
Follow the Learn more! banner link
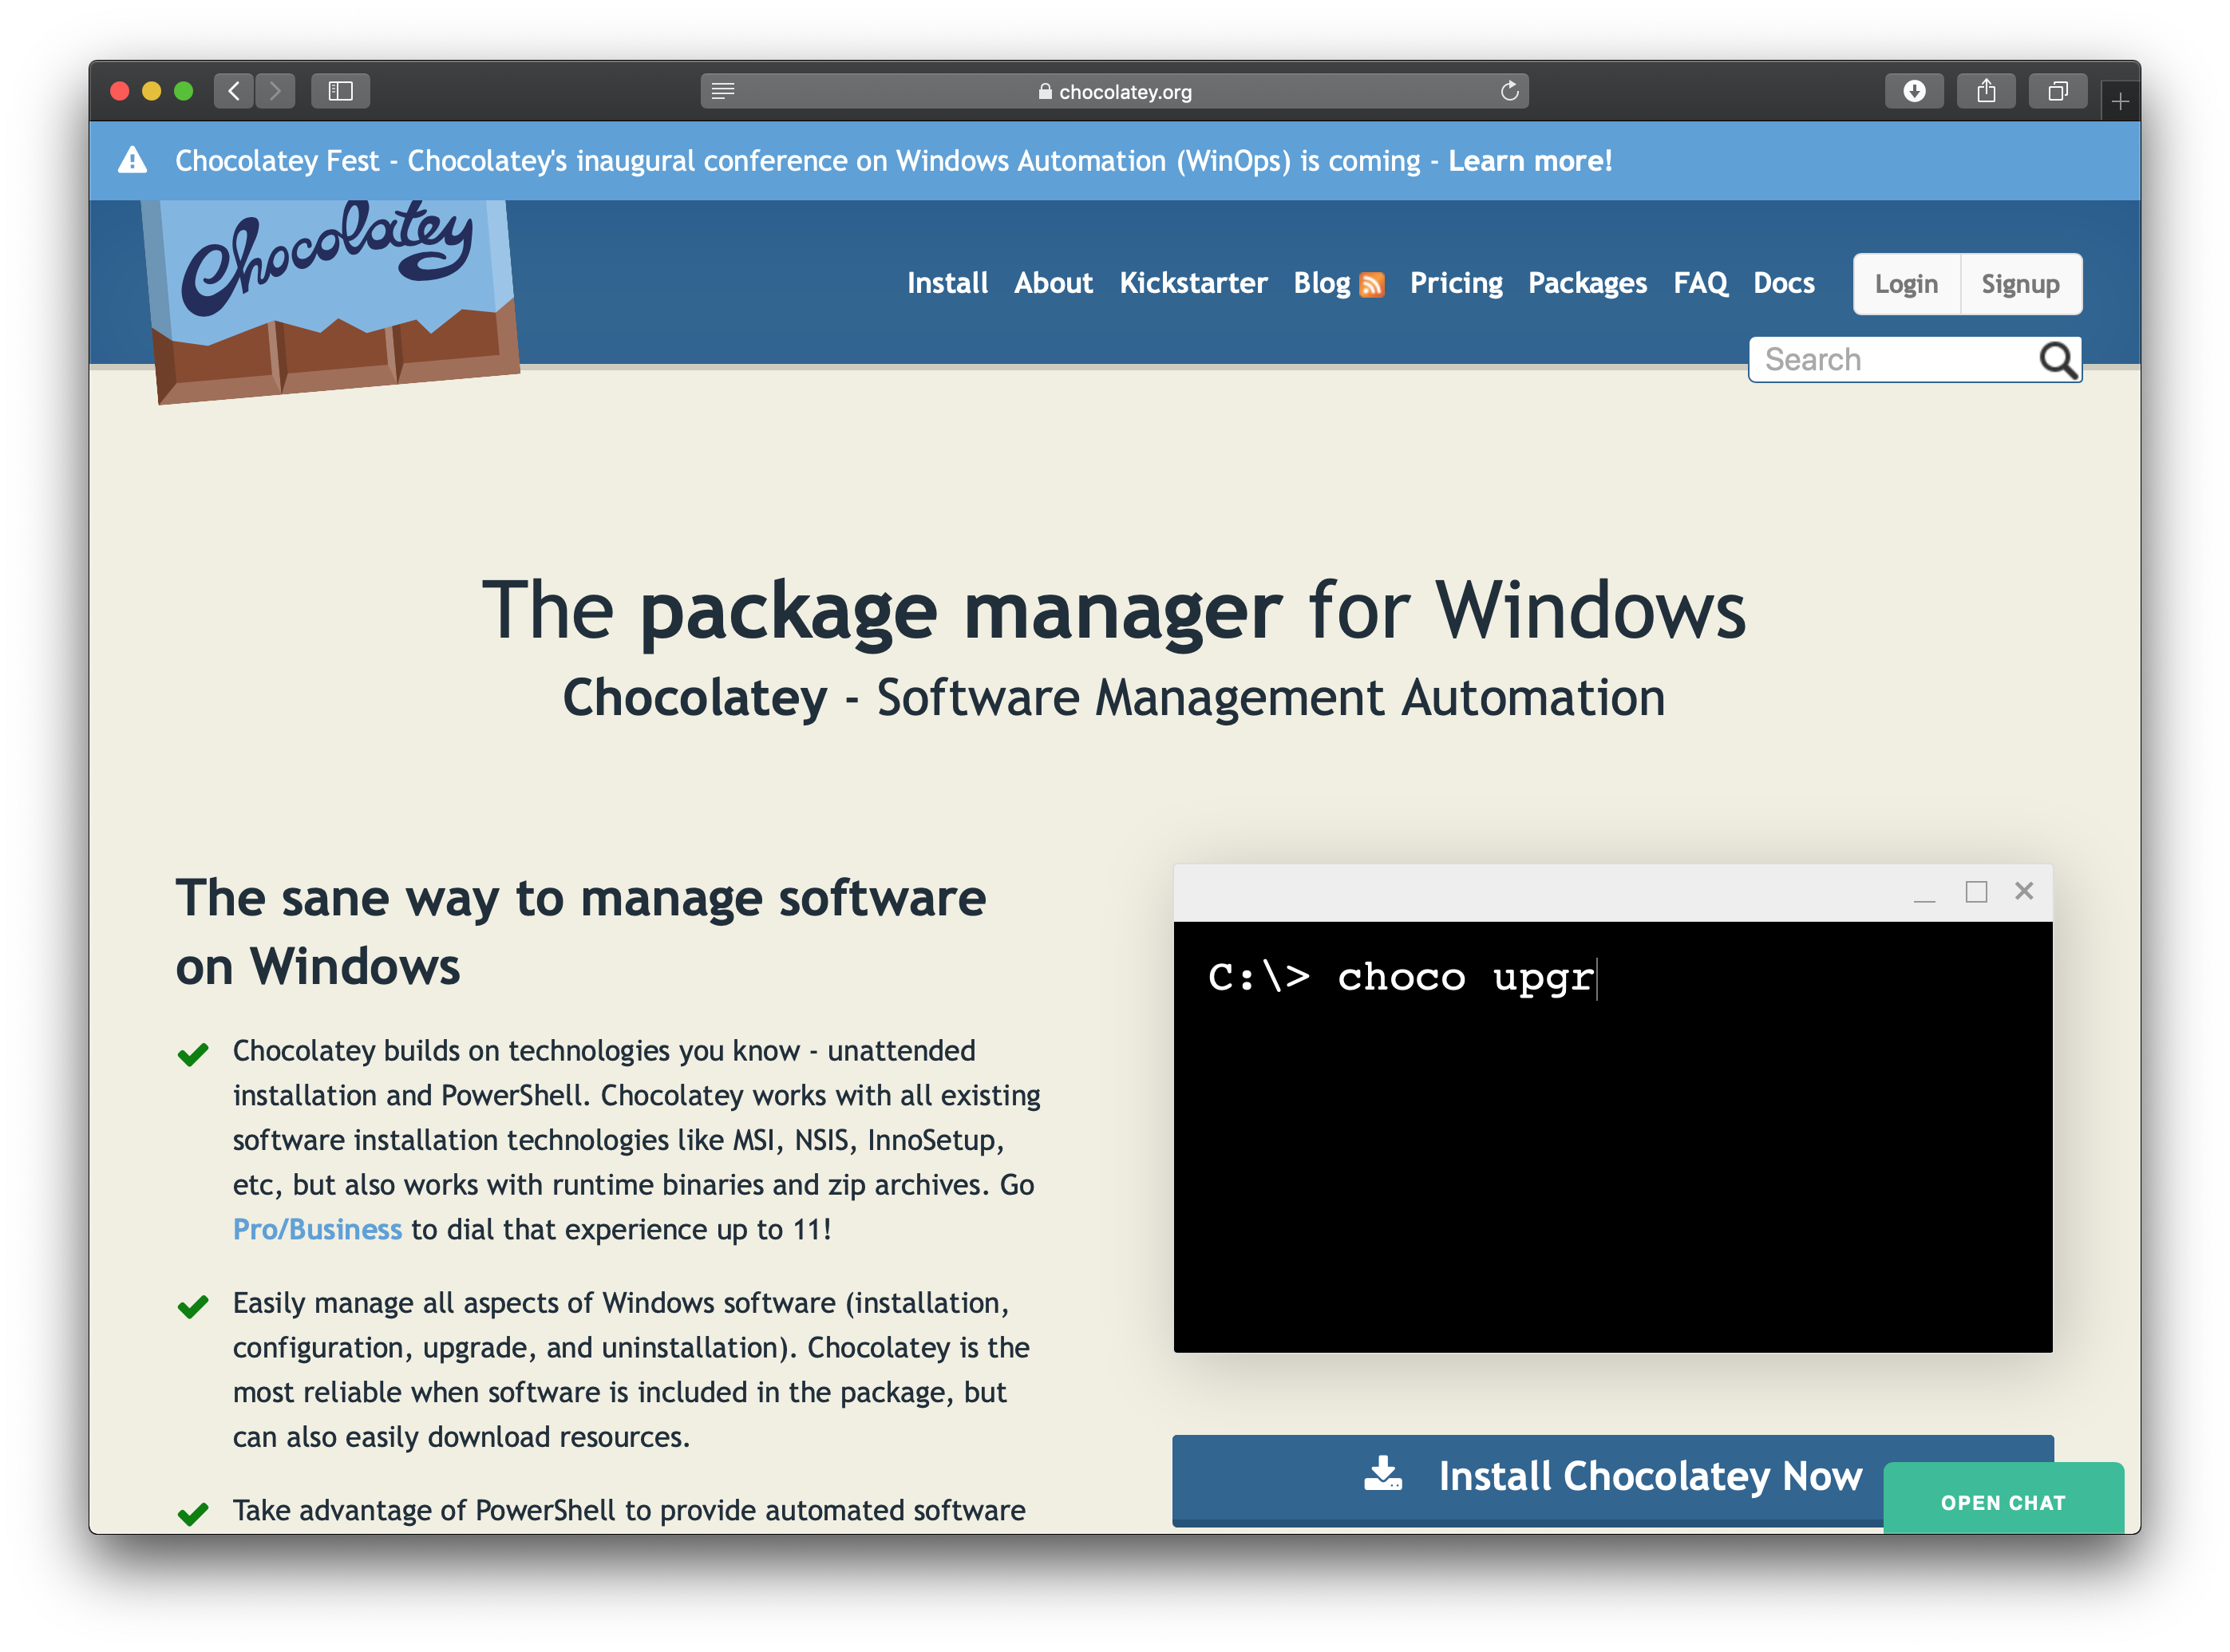click(1529, 161)
